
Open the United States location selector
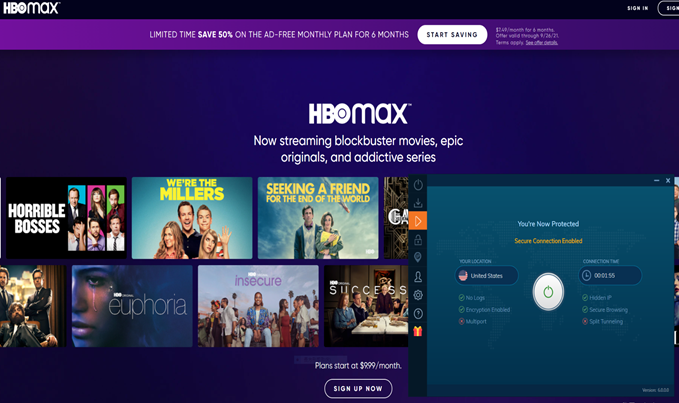point(486,275)
